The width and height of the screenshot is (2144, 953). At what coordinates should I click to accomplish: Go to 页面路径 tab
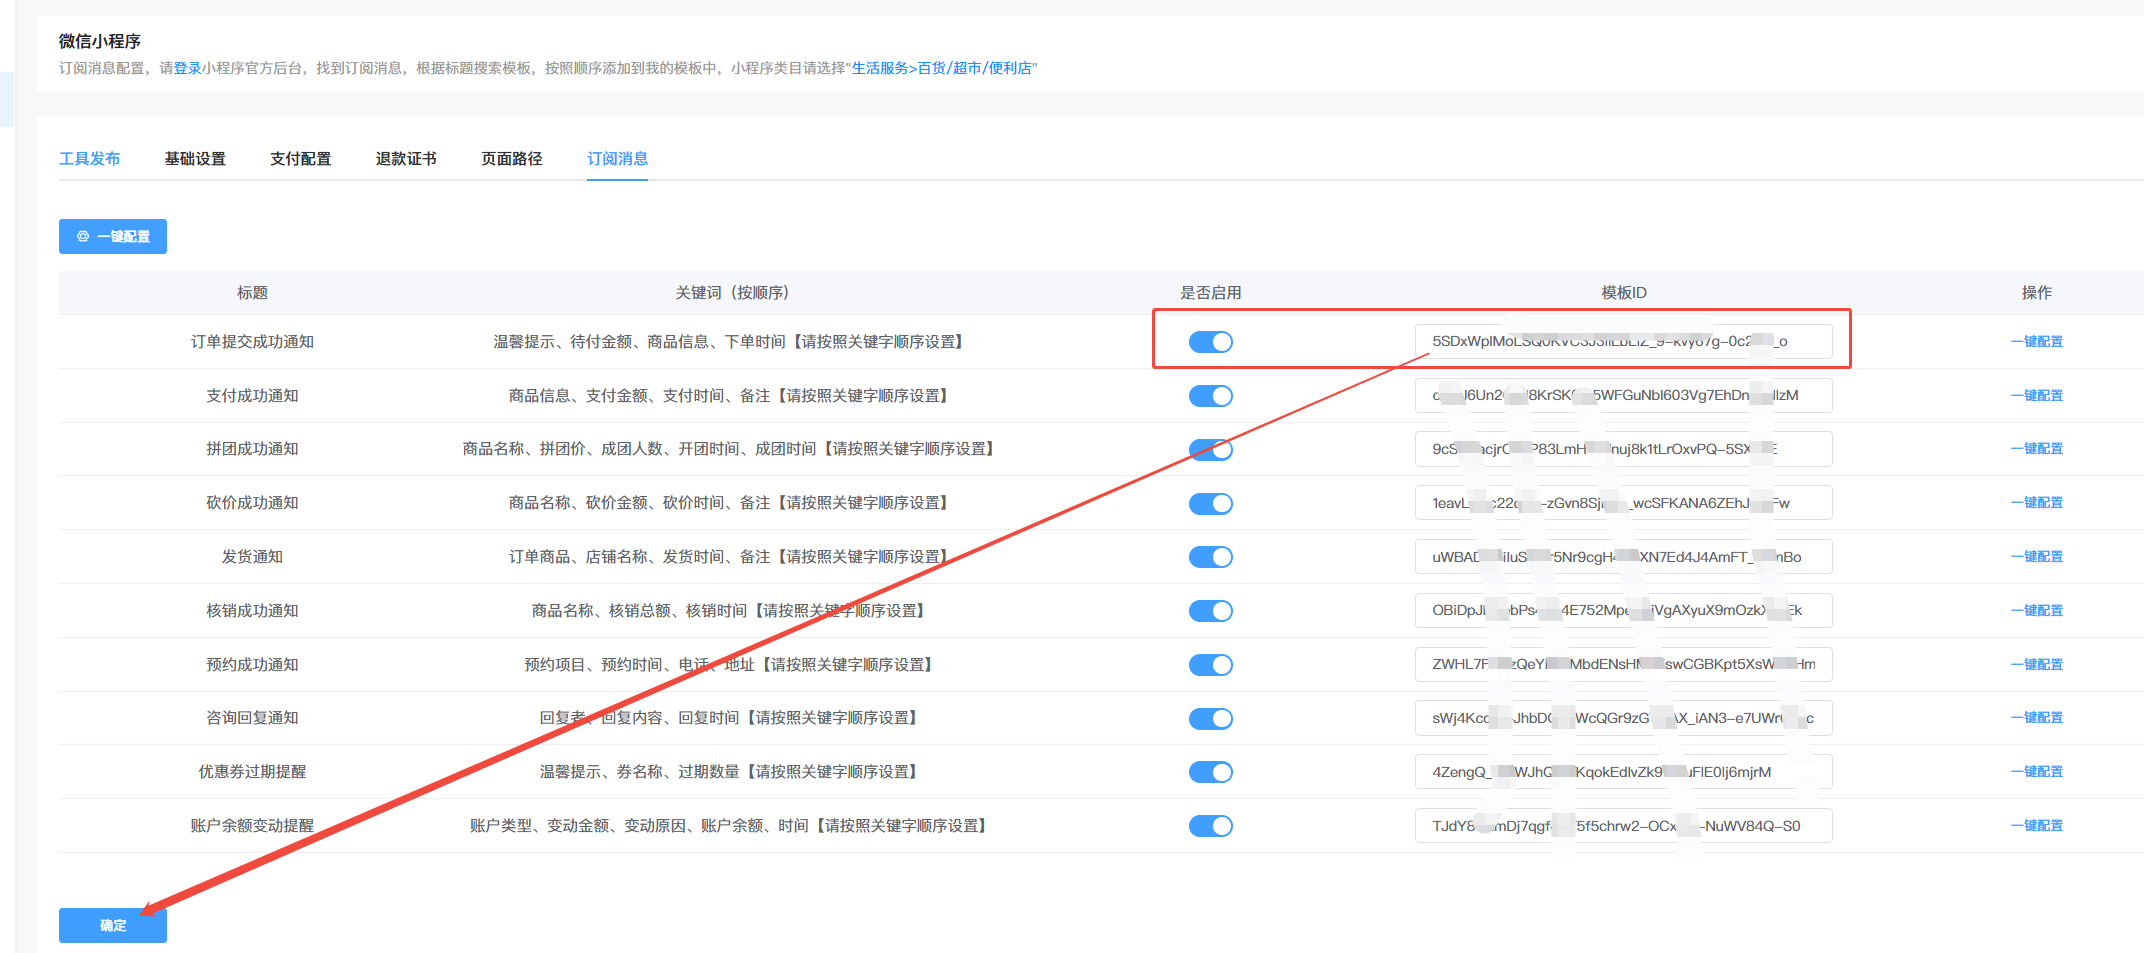[x=512, y=159]
